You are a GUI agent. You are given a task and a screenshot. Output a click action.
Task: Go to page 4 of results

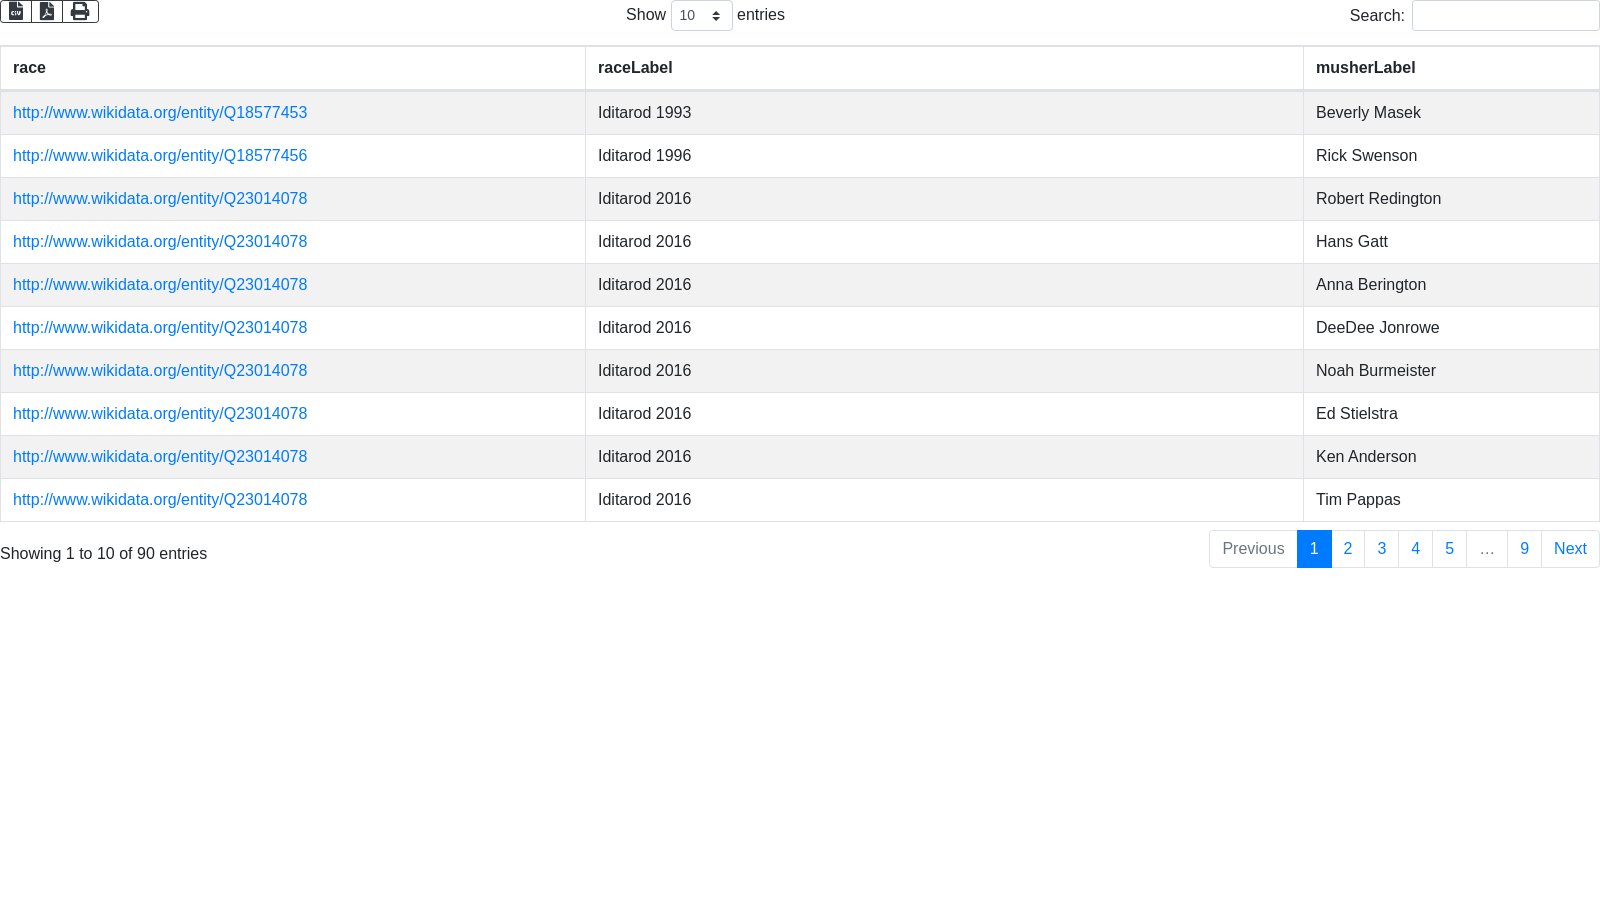point(1415,549)
